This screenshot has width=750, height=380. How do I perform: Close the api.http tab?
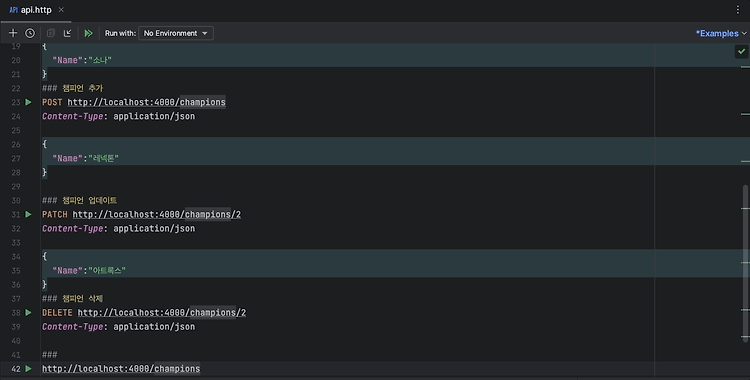pos(61,10)
